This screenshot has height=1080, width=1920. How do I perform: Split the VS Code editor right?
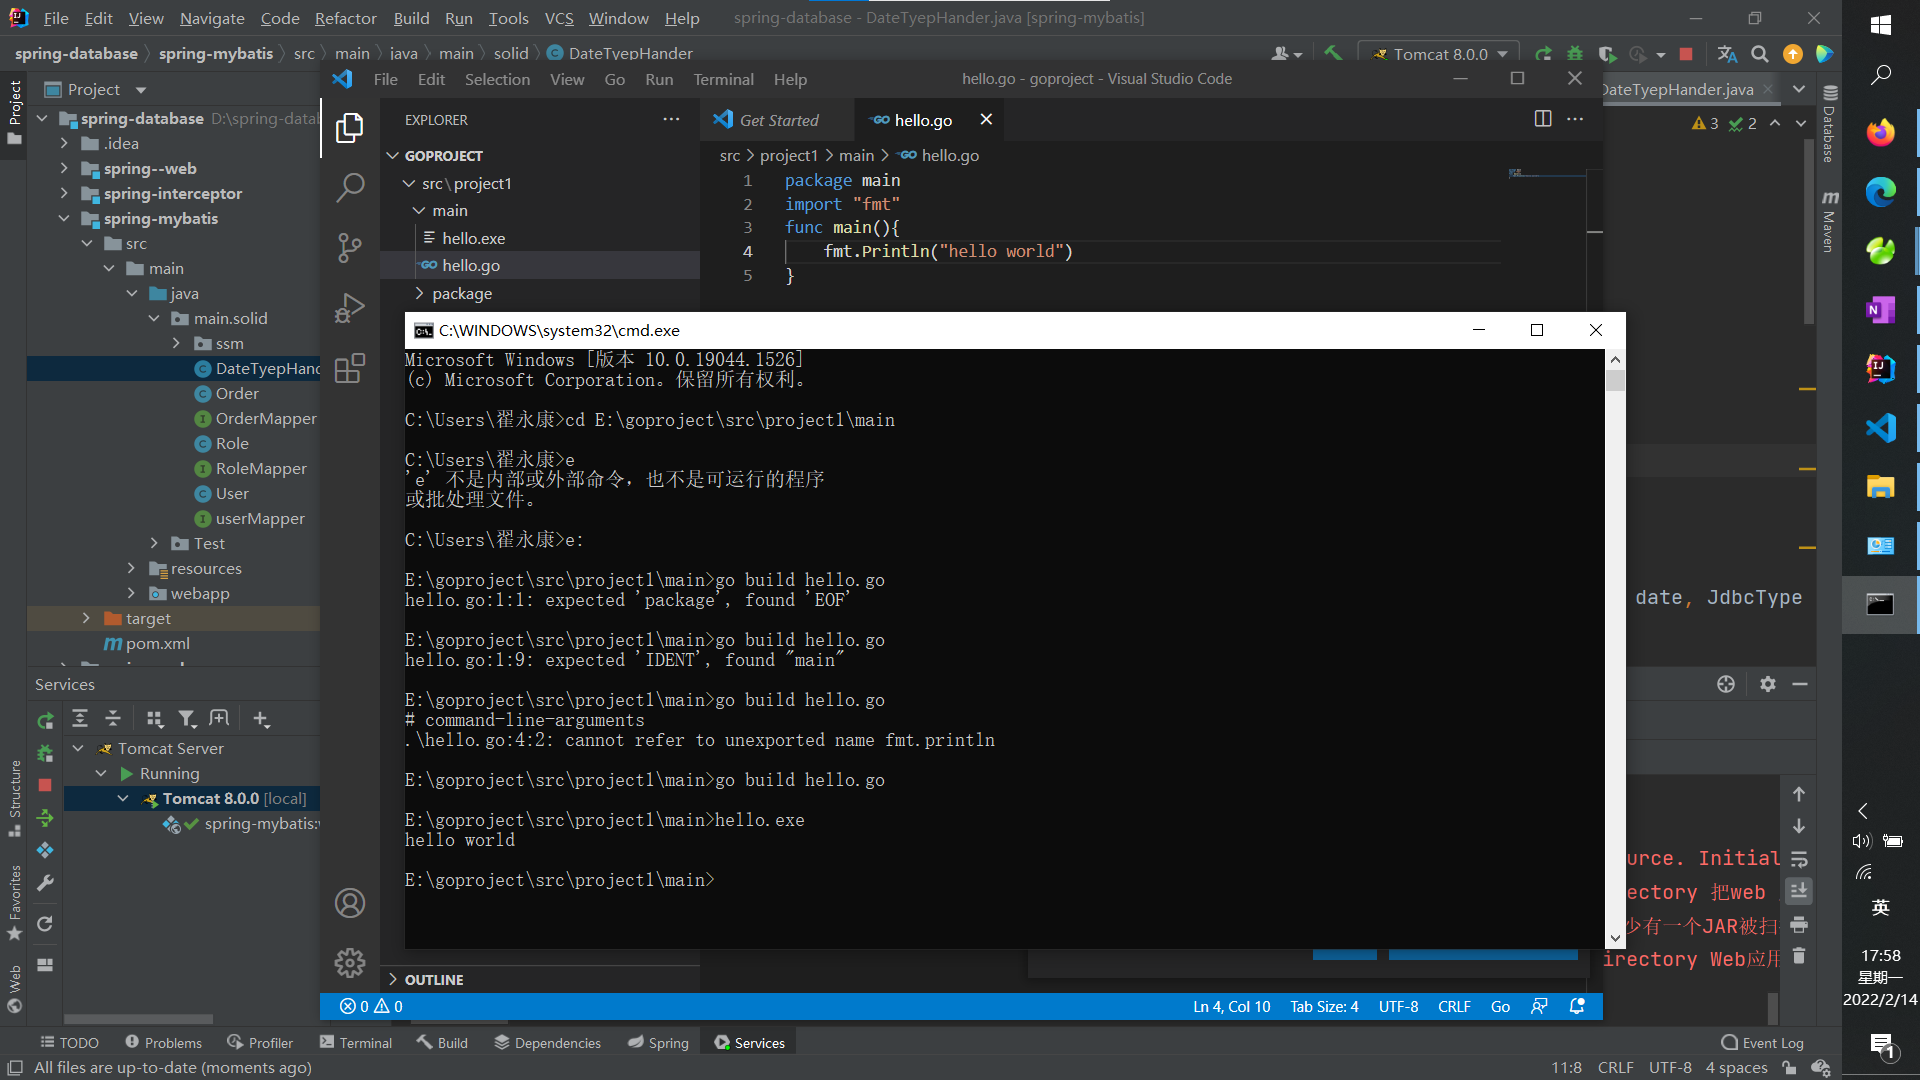[x=1543, y=119]
